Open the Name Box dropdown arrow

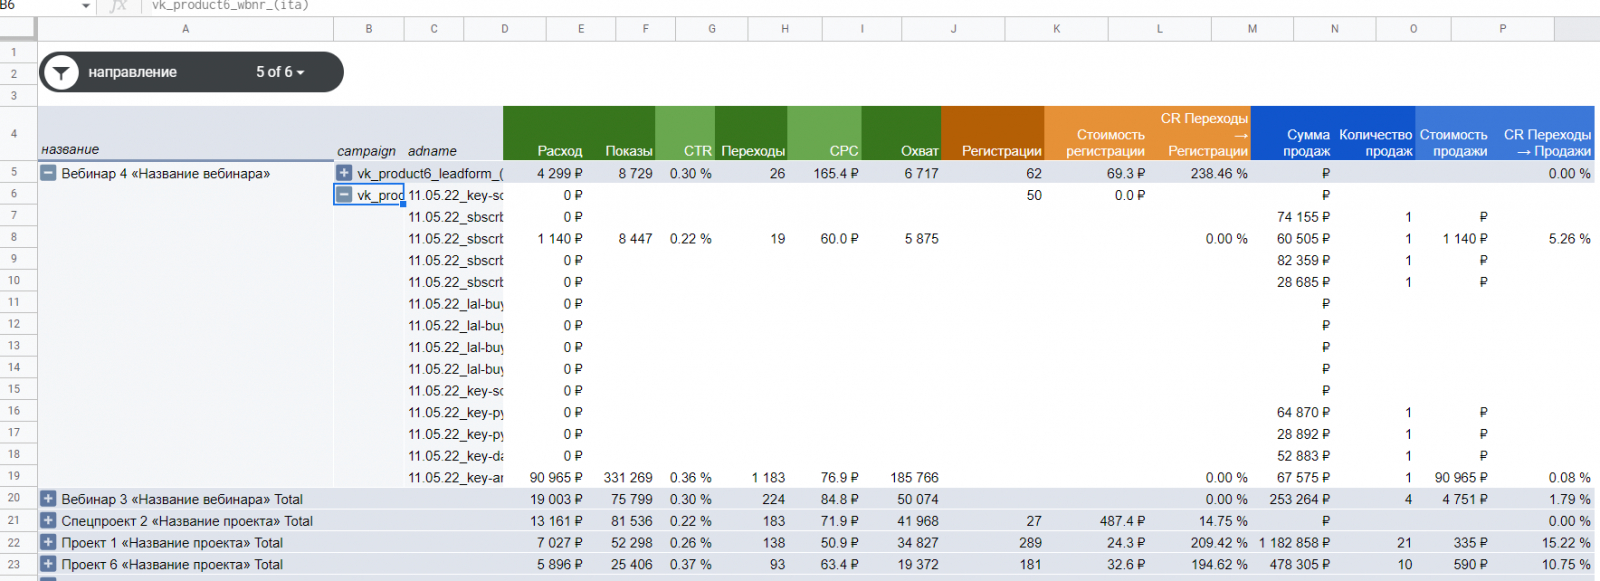pos(85,6)
